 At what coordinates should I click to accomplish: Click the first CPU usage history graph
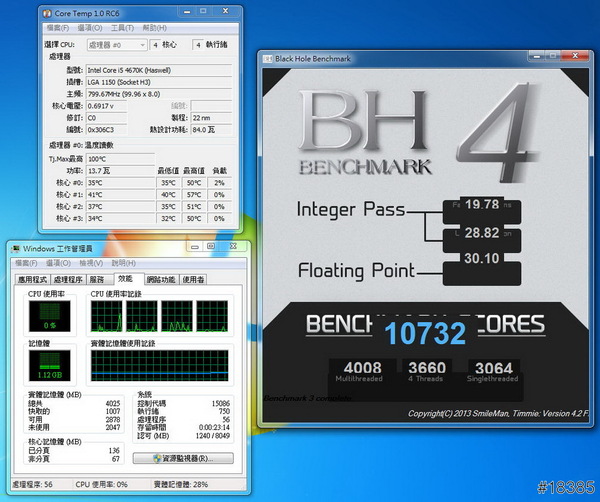pyautogui.click(x=107, y=316)
